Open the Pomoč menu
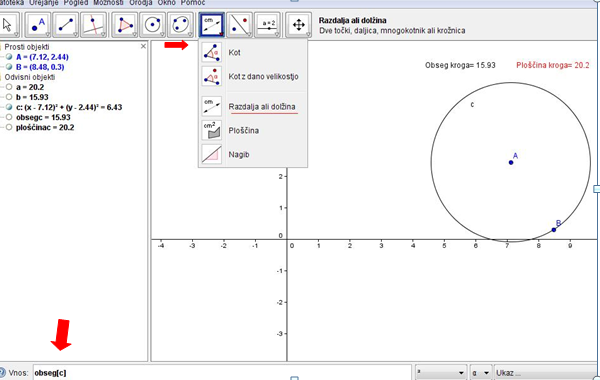Screen dimensions: 600x380 (x=193, y=3)
